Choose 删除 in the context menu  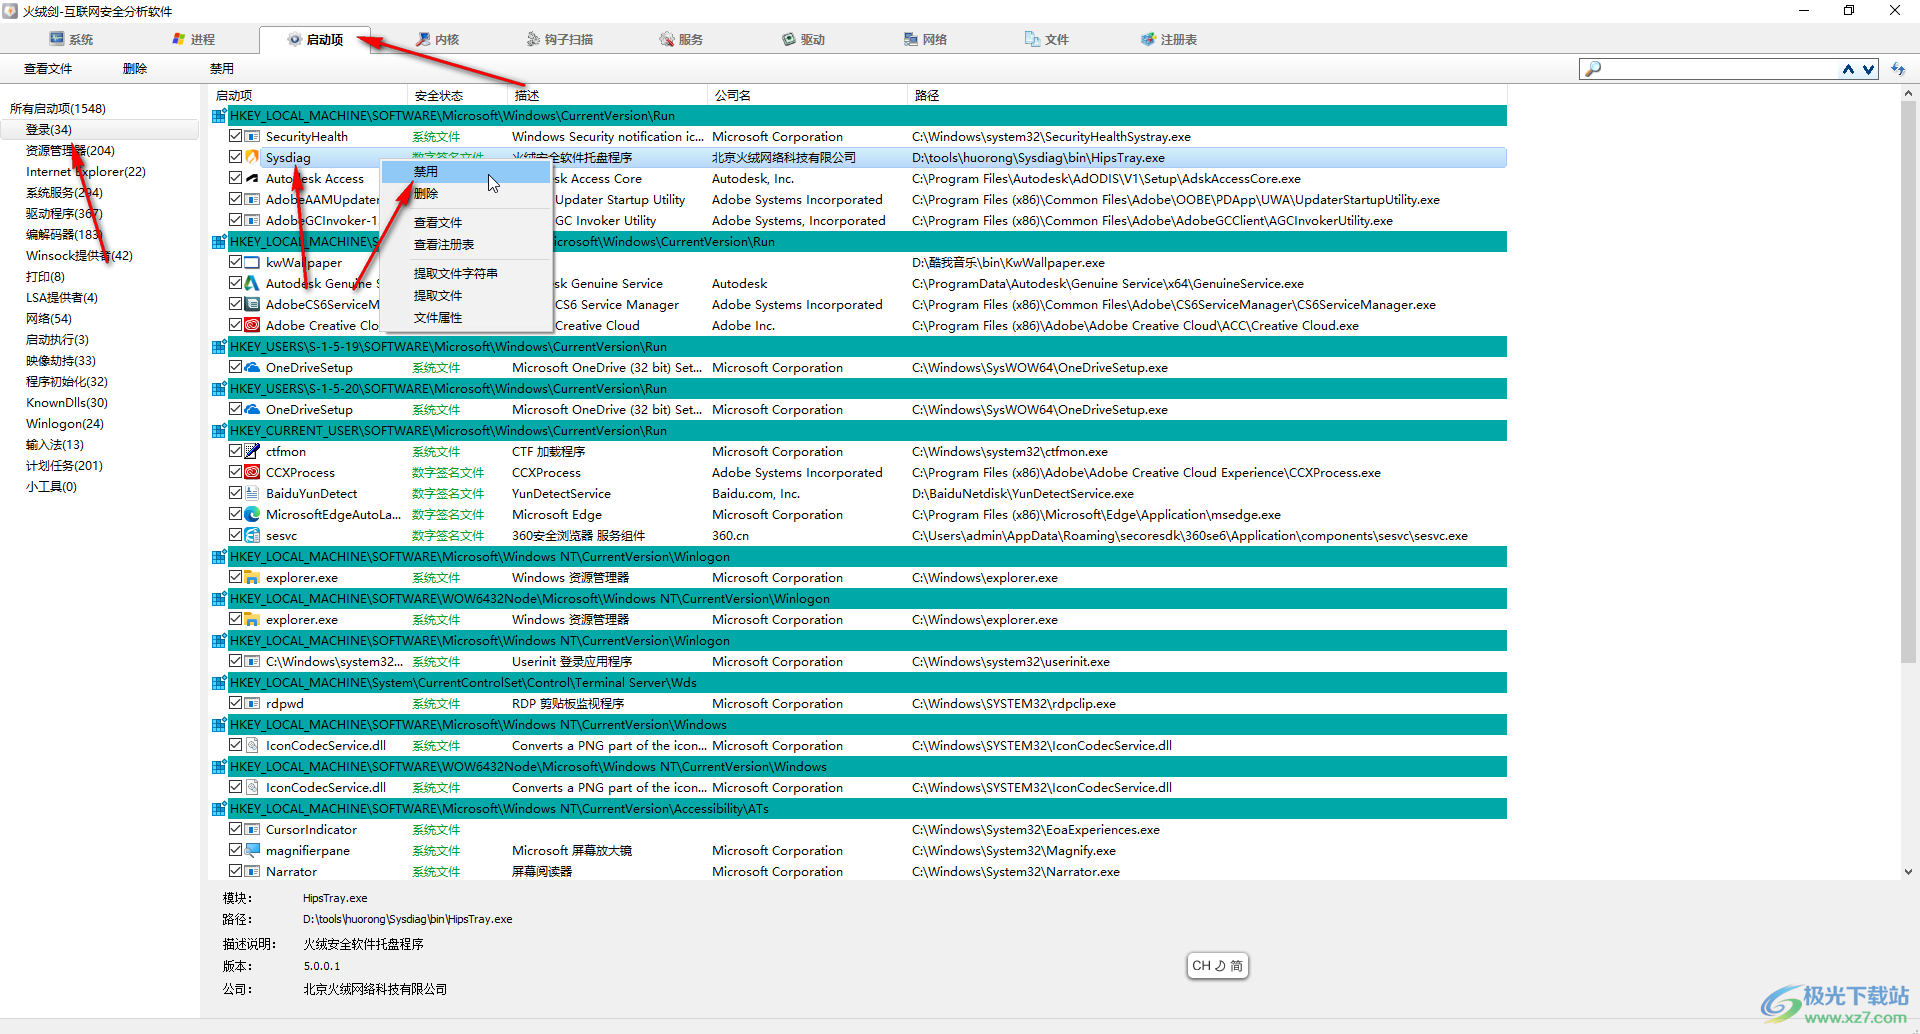pyautogui.click(x=465, y=194)
